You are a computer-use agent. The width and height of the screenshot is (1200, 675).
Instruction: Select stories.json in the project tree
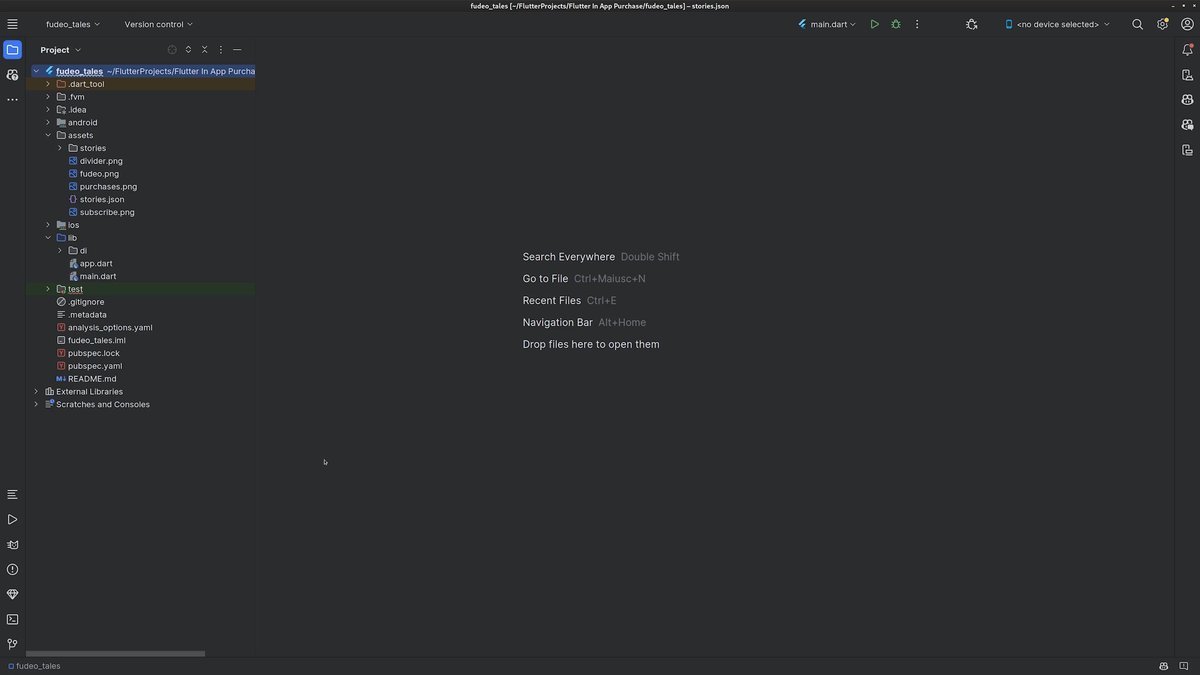(101, 199)
